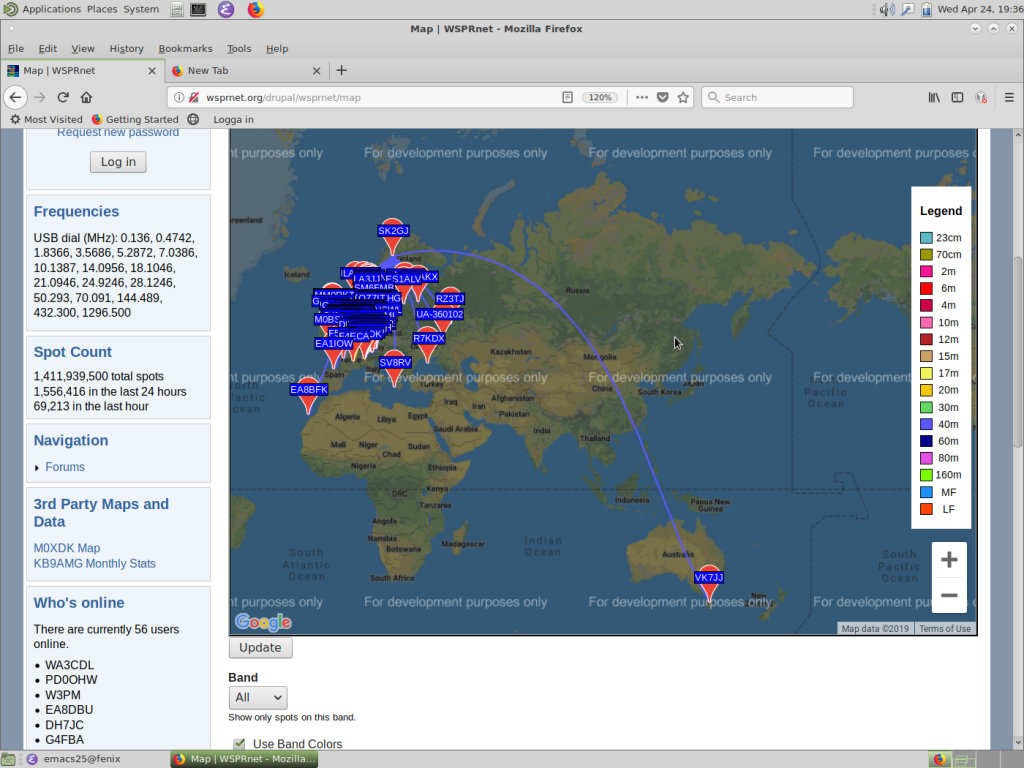Click the 160m legend color swatch
Viewport: 1024px width, 768px height.
click(x=926, y=475)
